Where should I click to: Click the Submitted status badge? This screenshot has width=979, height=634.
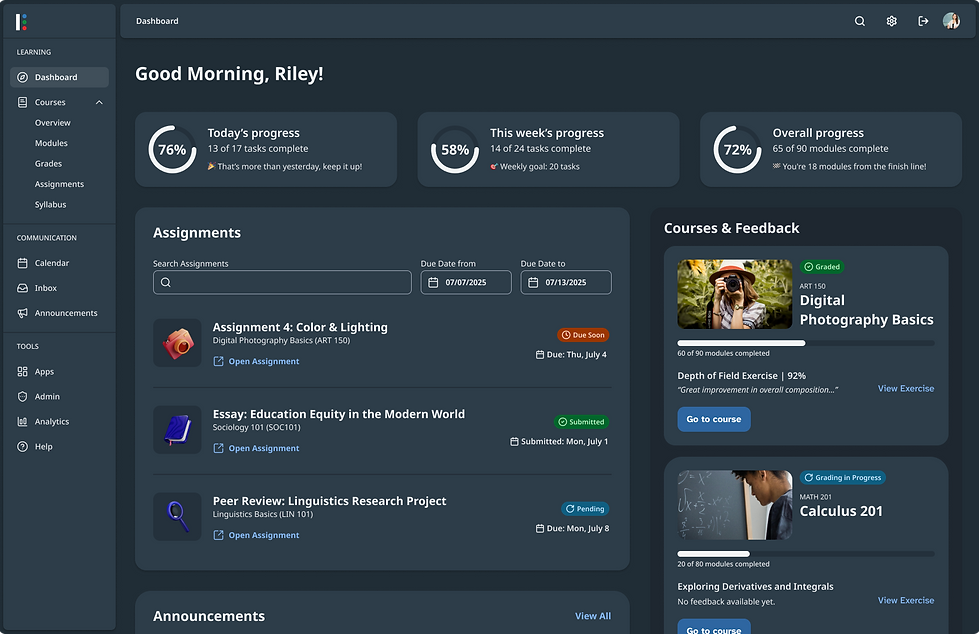581,422
